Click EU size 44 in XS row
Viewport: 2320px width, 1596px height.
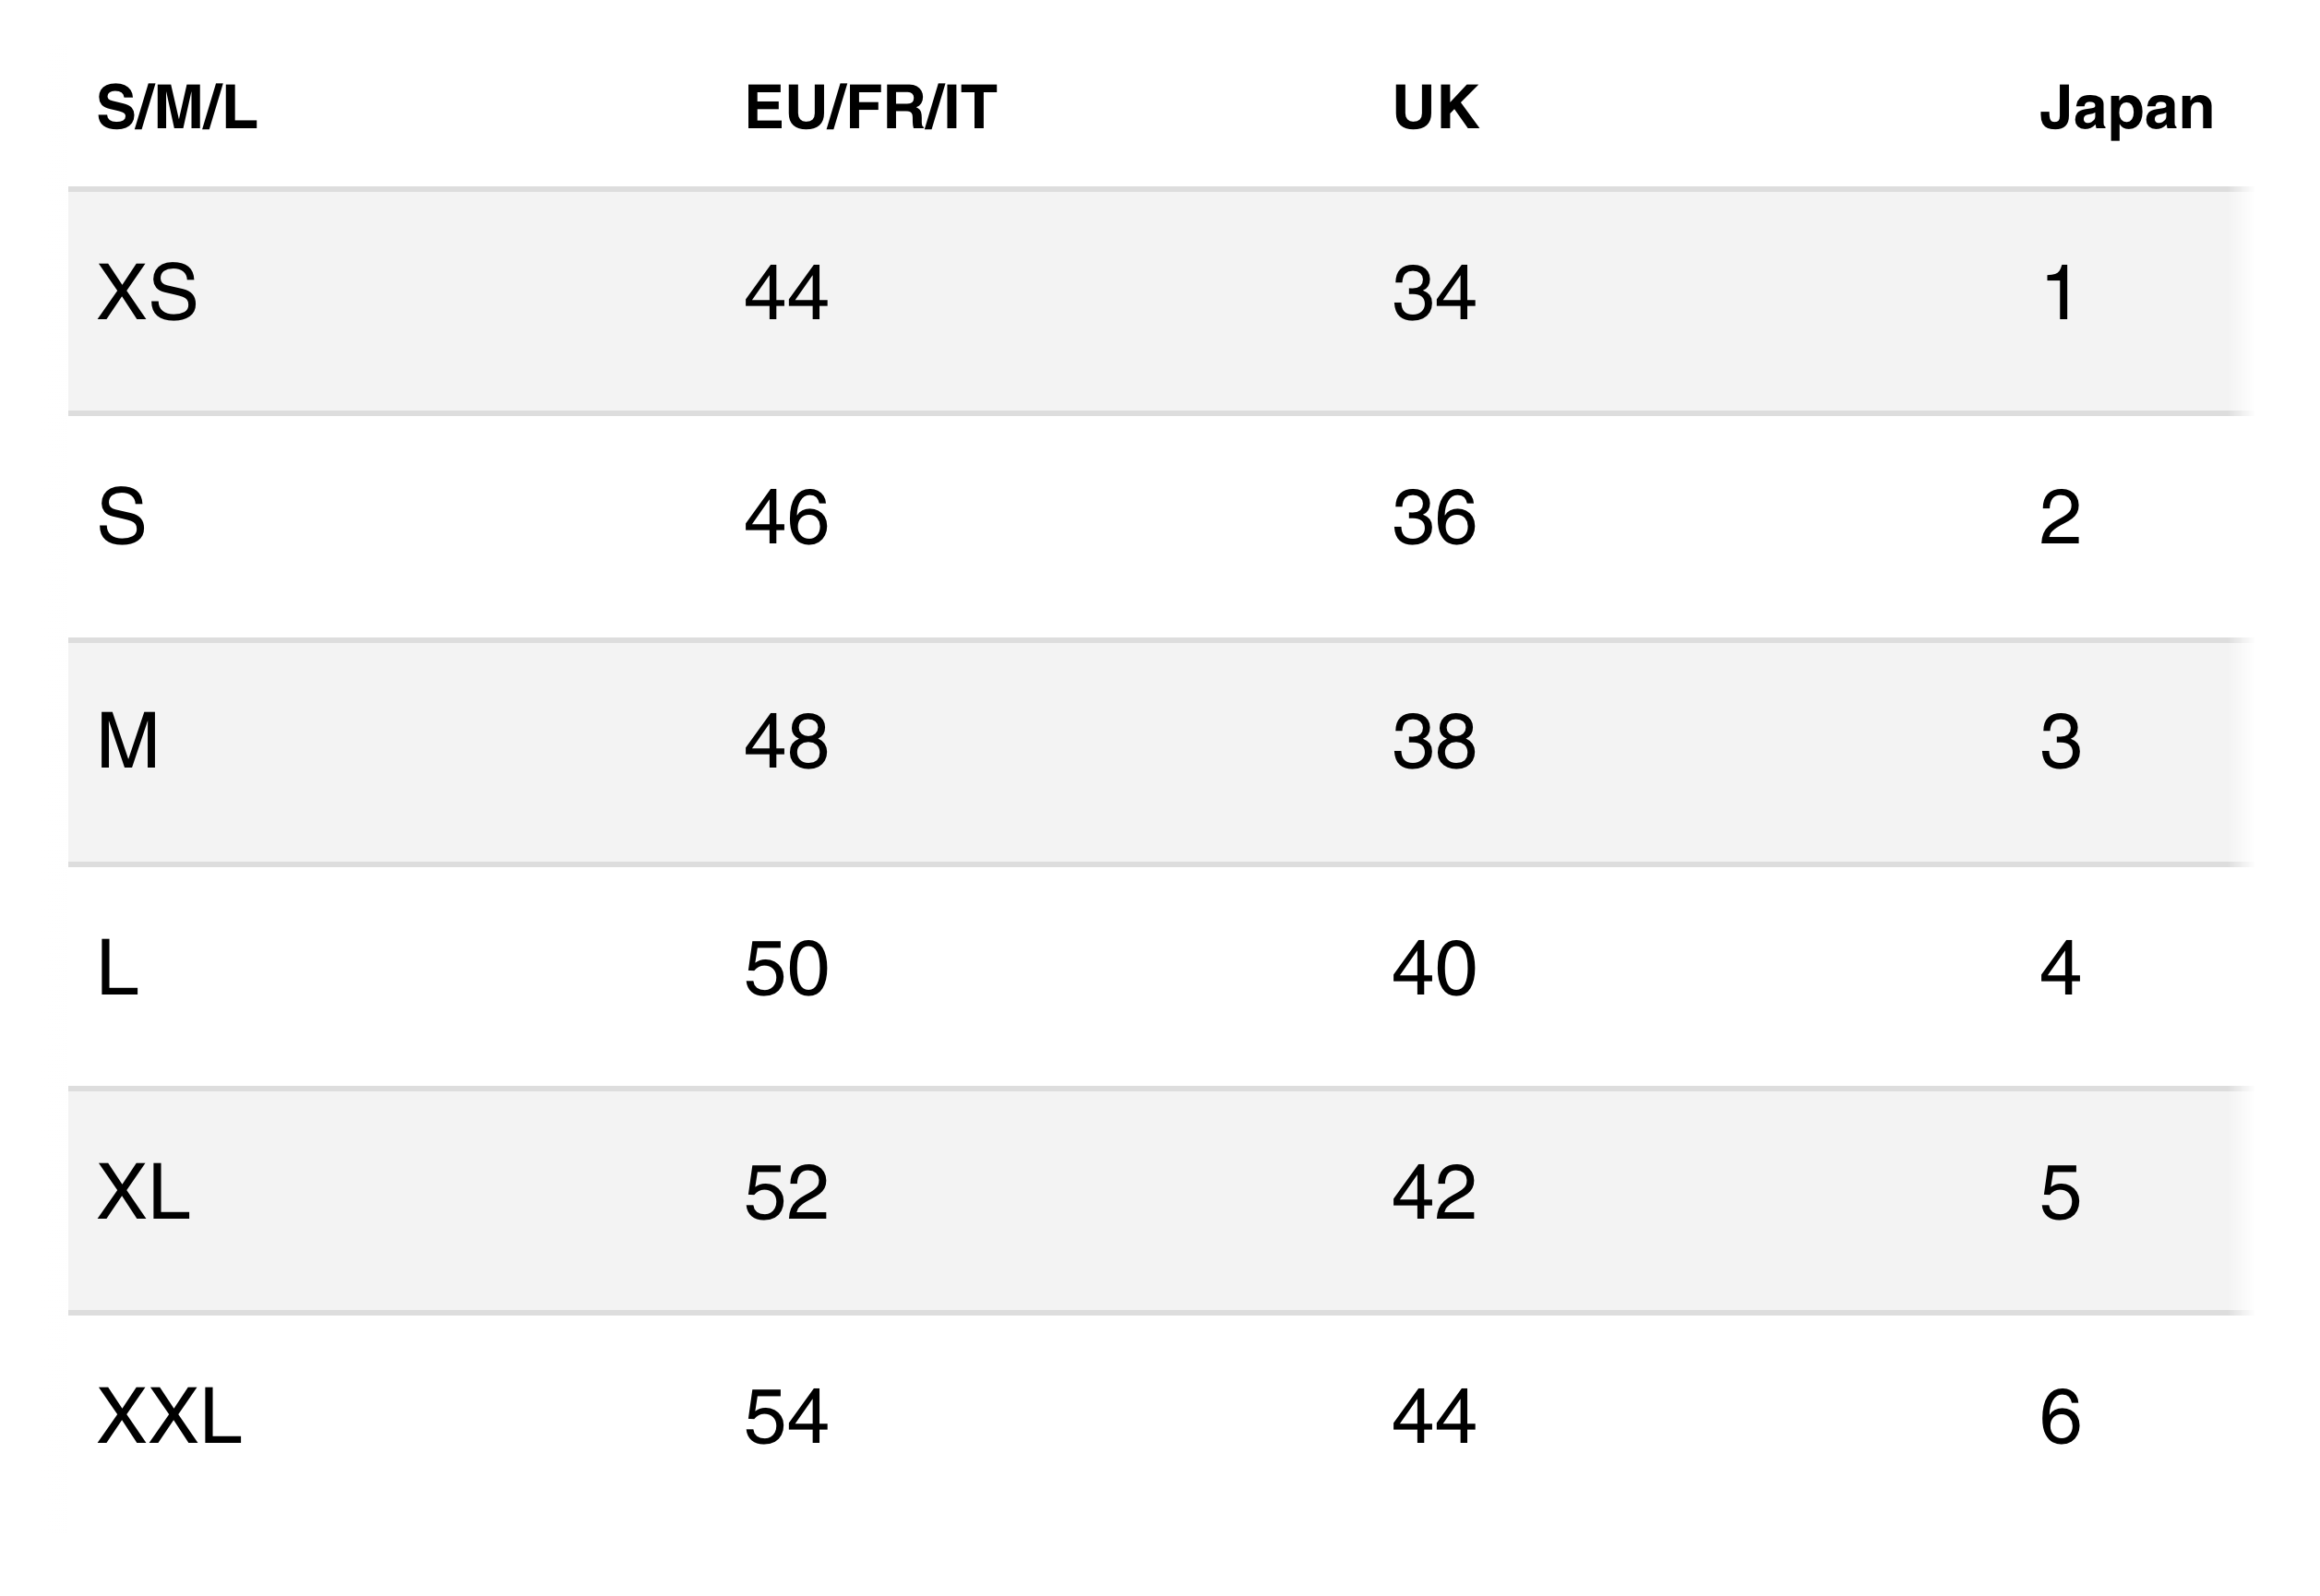click(x=786, y=293)
